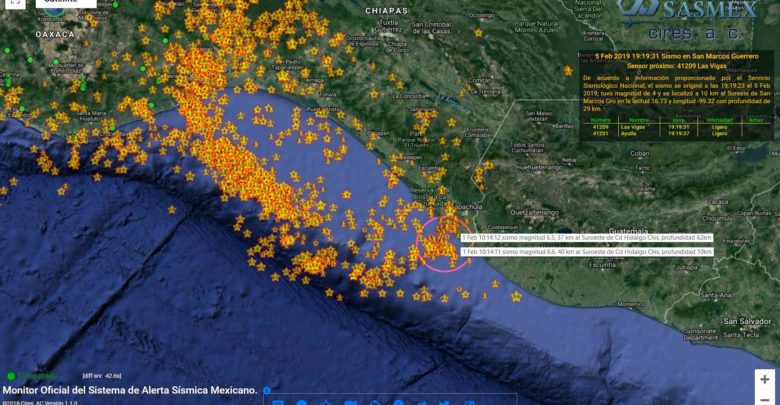Image resolution: width=780 pixels, height=405 pixels.
Task: Click the magnitude 6.5 earthquake tooltip
Action: click(586, 238)
